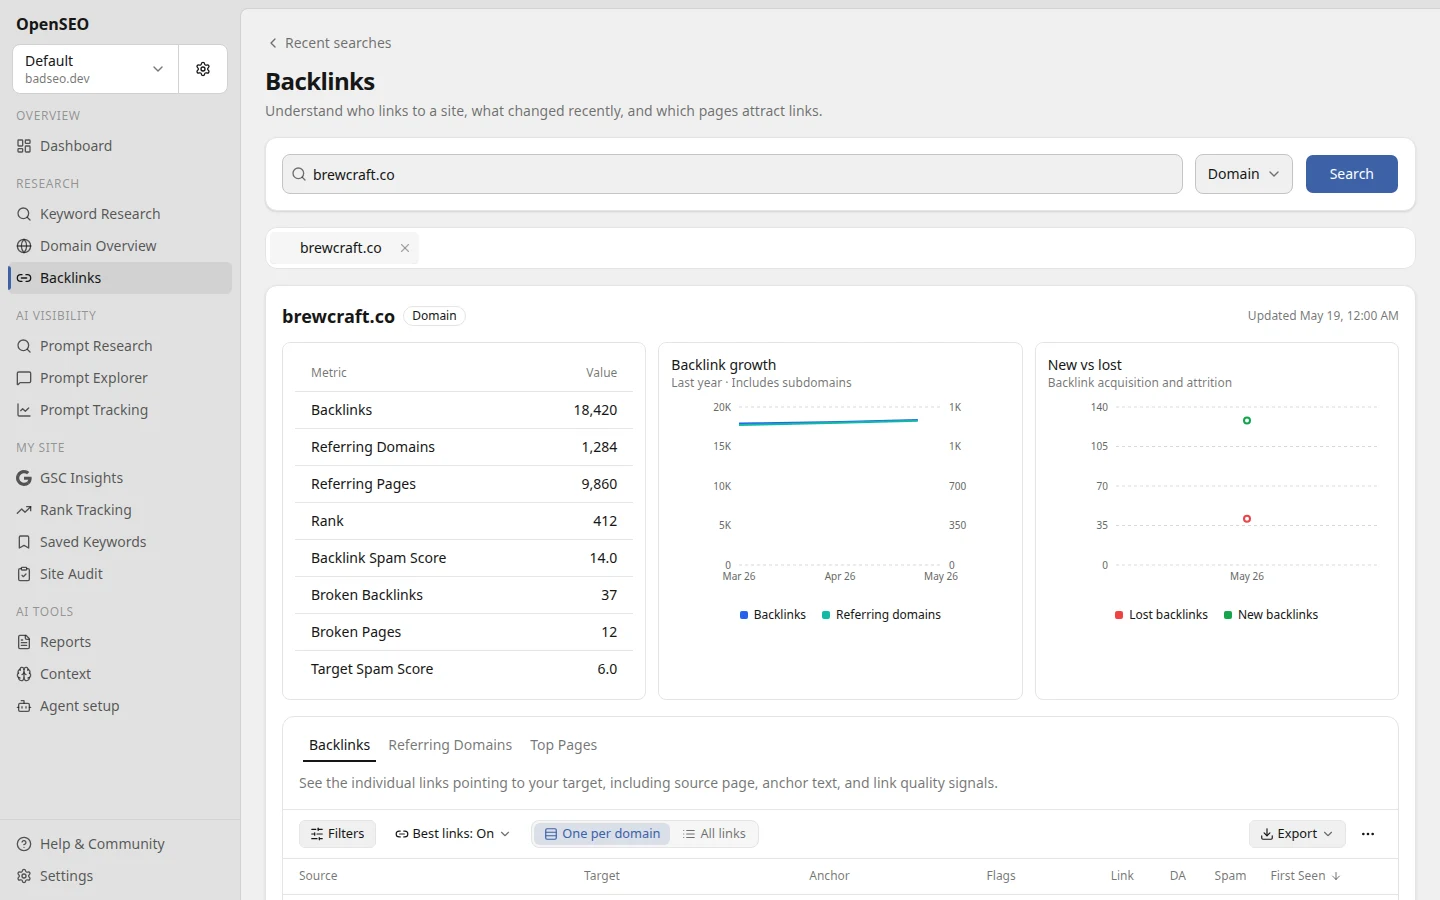This screenshot has height=900, width=1440.
Task: Toggle Backlinks series in growth legend
Action: coord(773,615)
